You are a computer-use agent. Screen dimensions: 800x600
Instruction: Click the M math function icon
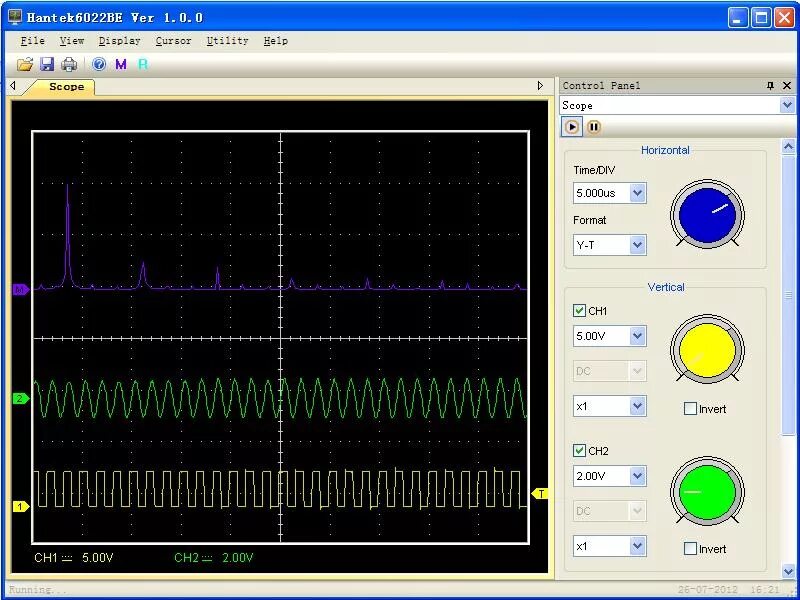[x=120, y=63]
